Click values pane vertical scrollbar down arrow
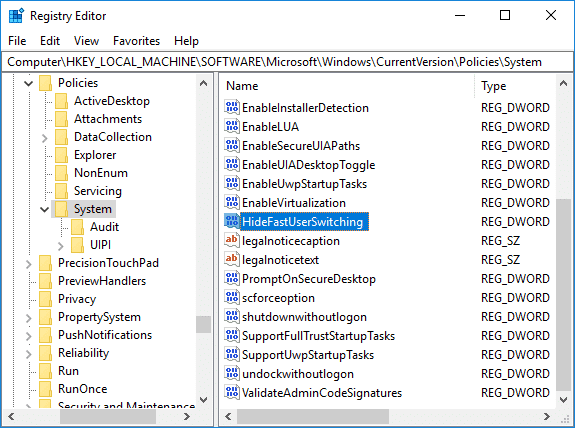This screenshot has height=428, width=575. click(x=564, y=399)
